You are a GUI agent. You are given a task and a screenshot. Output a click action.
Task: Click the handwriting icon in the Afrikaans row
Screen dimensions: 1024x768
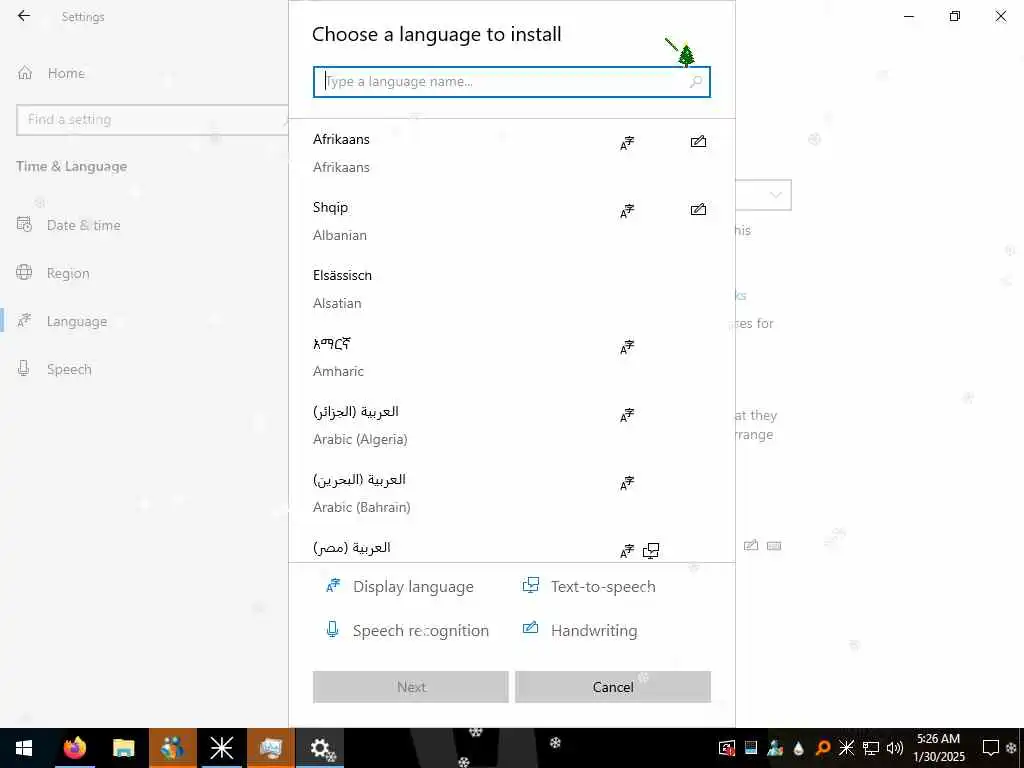pyautogui.click(x=698, y=141)
